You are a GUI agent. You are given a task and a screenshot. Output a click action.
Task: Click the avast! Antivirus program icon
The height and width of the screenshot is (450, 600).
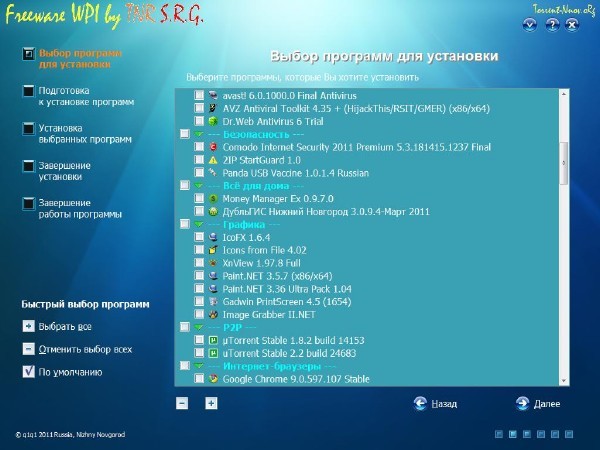pos(213,96)
